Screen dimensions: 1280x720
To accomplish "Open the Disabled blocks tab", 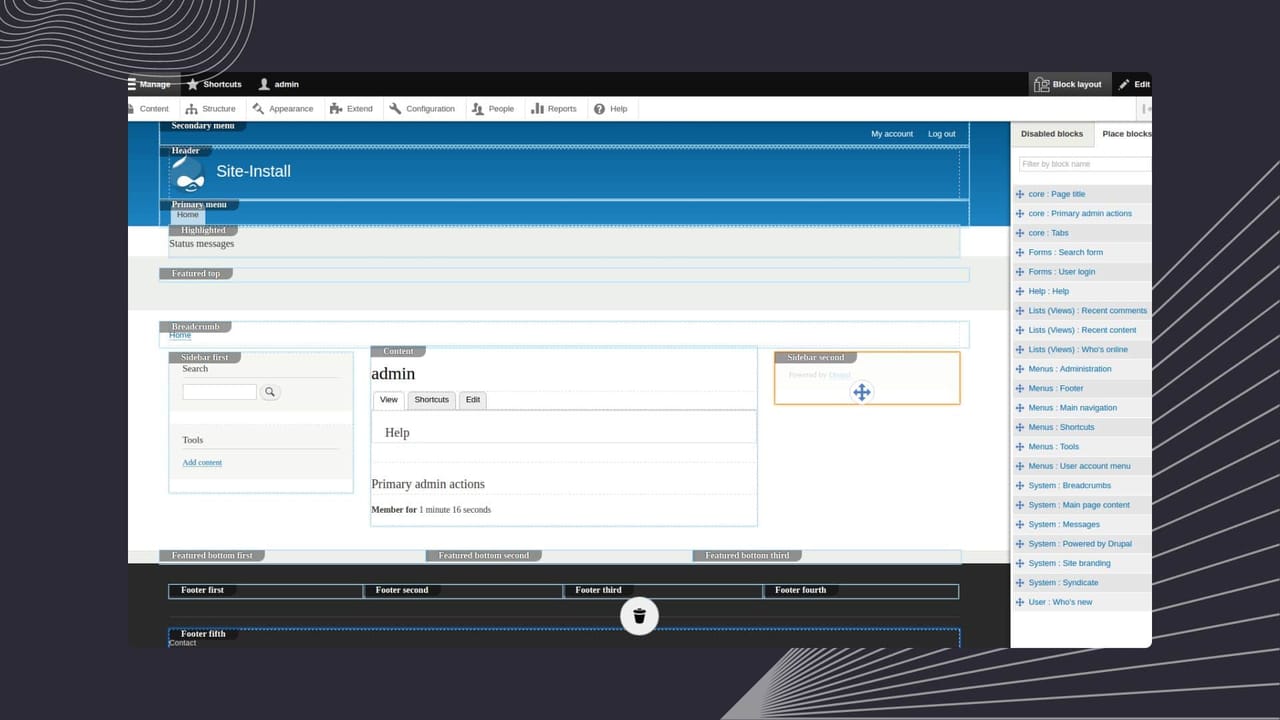I will pyautogui.click(x=1051, y=133).
